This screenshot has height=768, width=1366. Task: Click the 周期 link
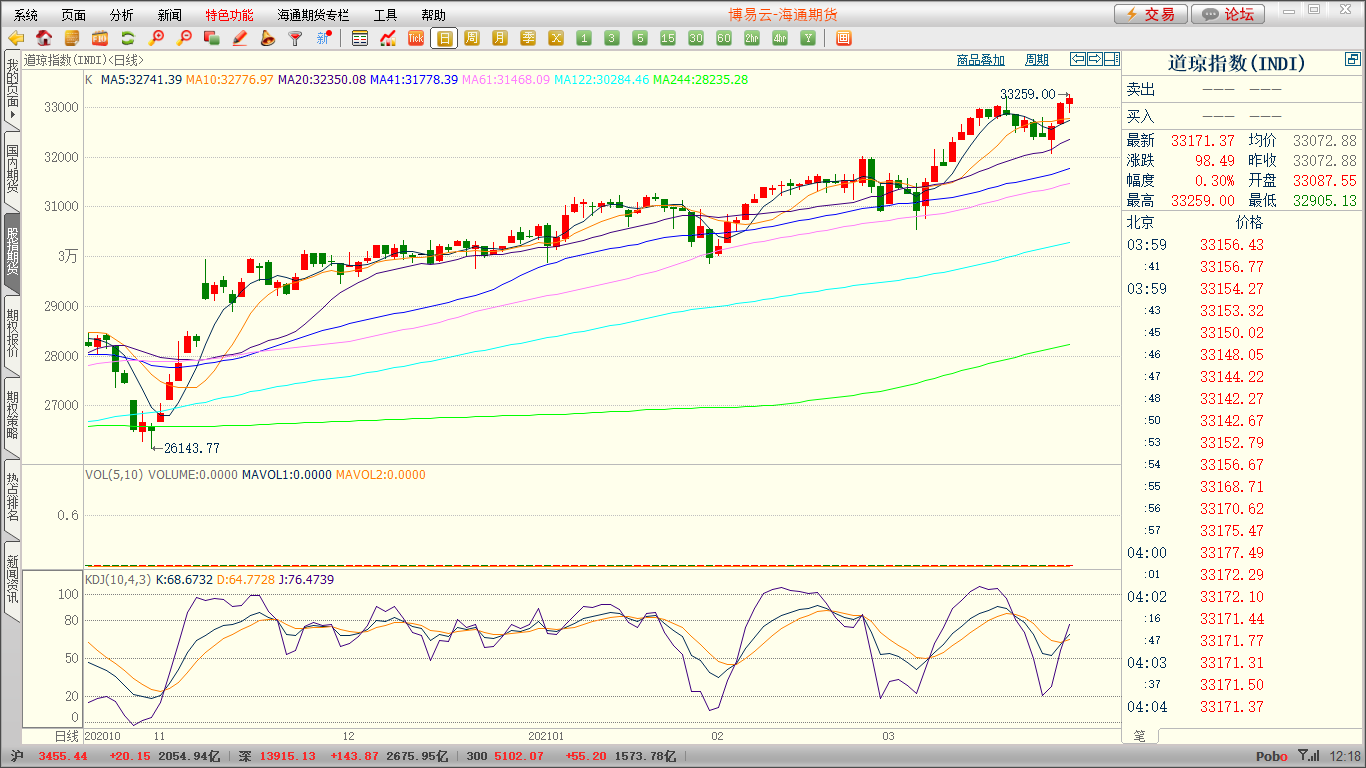pos(1037,60)
